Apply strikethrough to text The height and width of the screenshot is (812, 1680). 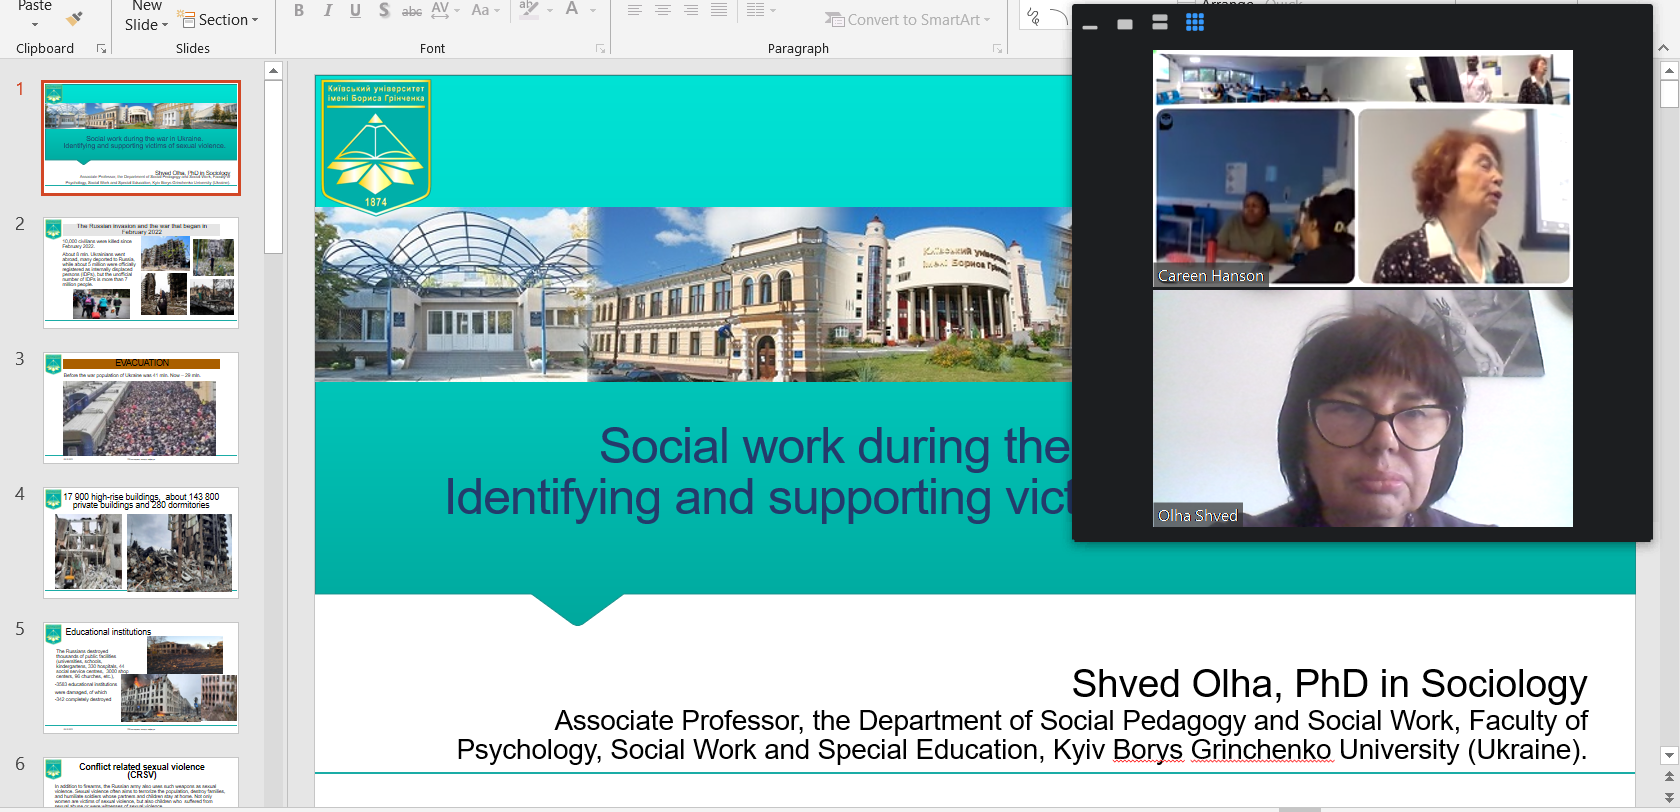click(411, 11)
